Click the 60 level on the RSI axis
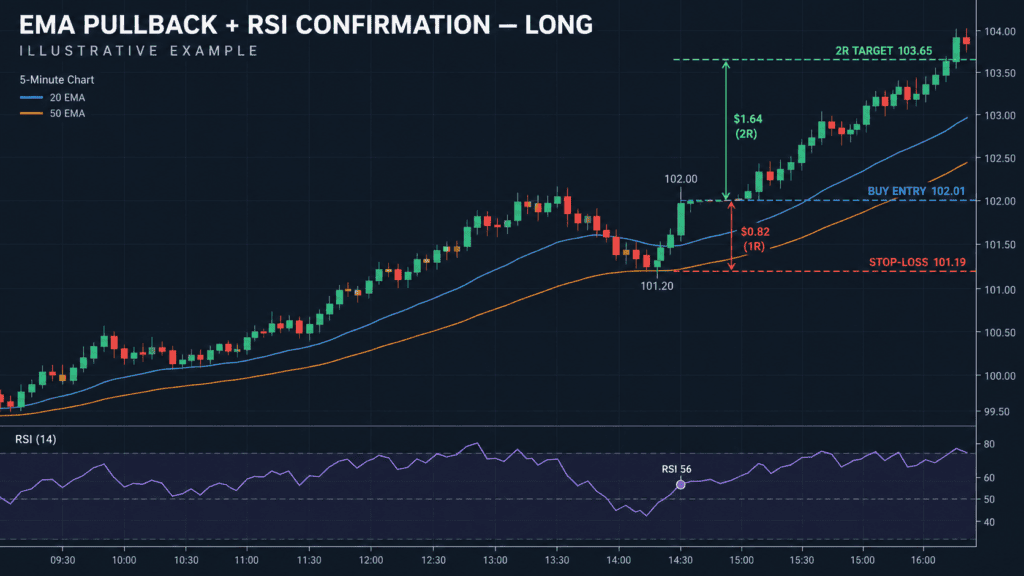 tap(989, 478)
